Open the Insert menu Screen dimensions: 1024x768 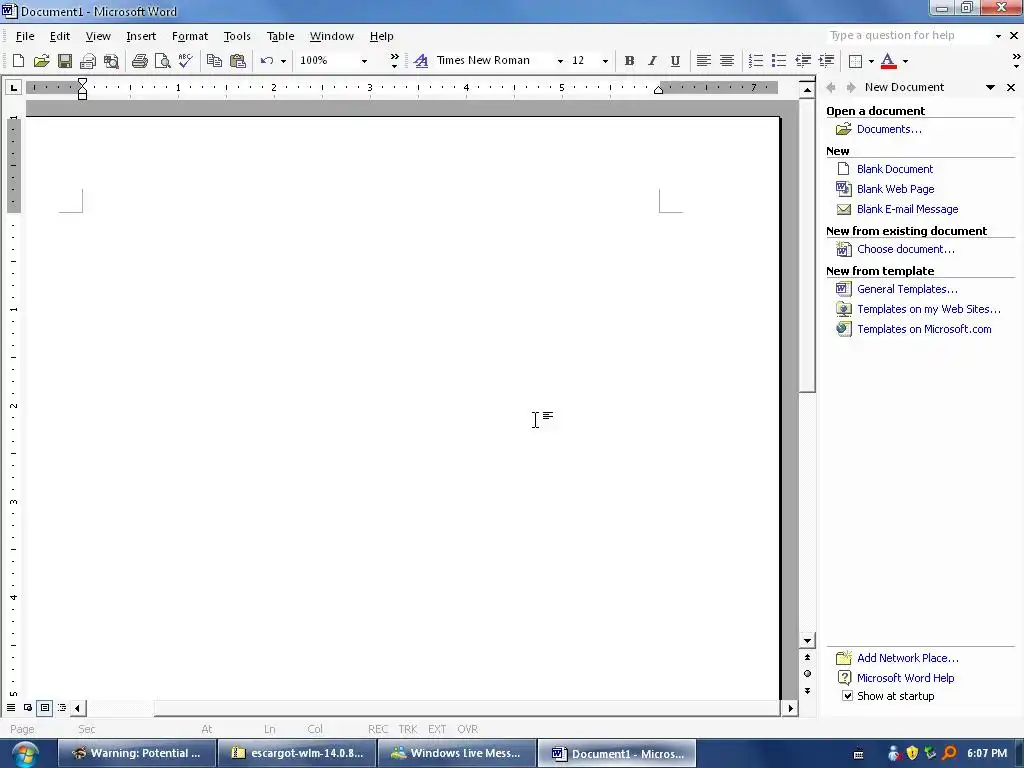click(141, 36)
